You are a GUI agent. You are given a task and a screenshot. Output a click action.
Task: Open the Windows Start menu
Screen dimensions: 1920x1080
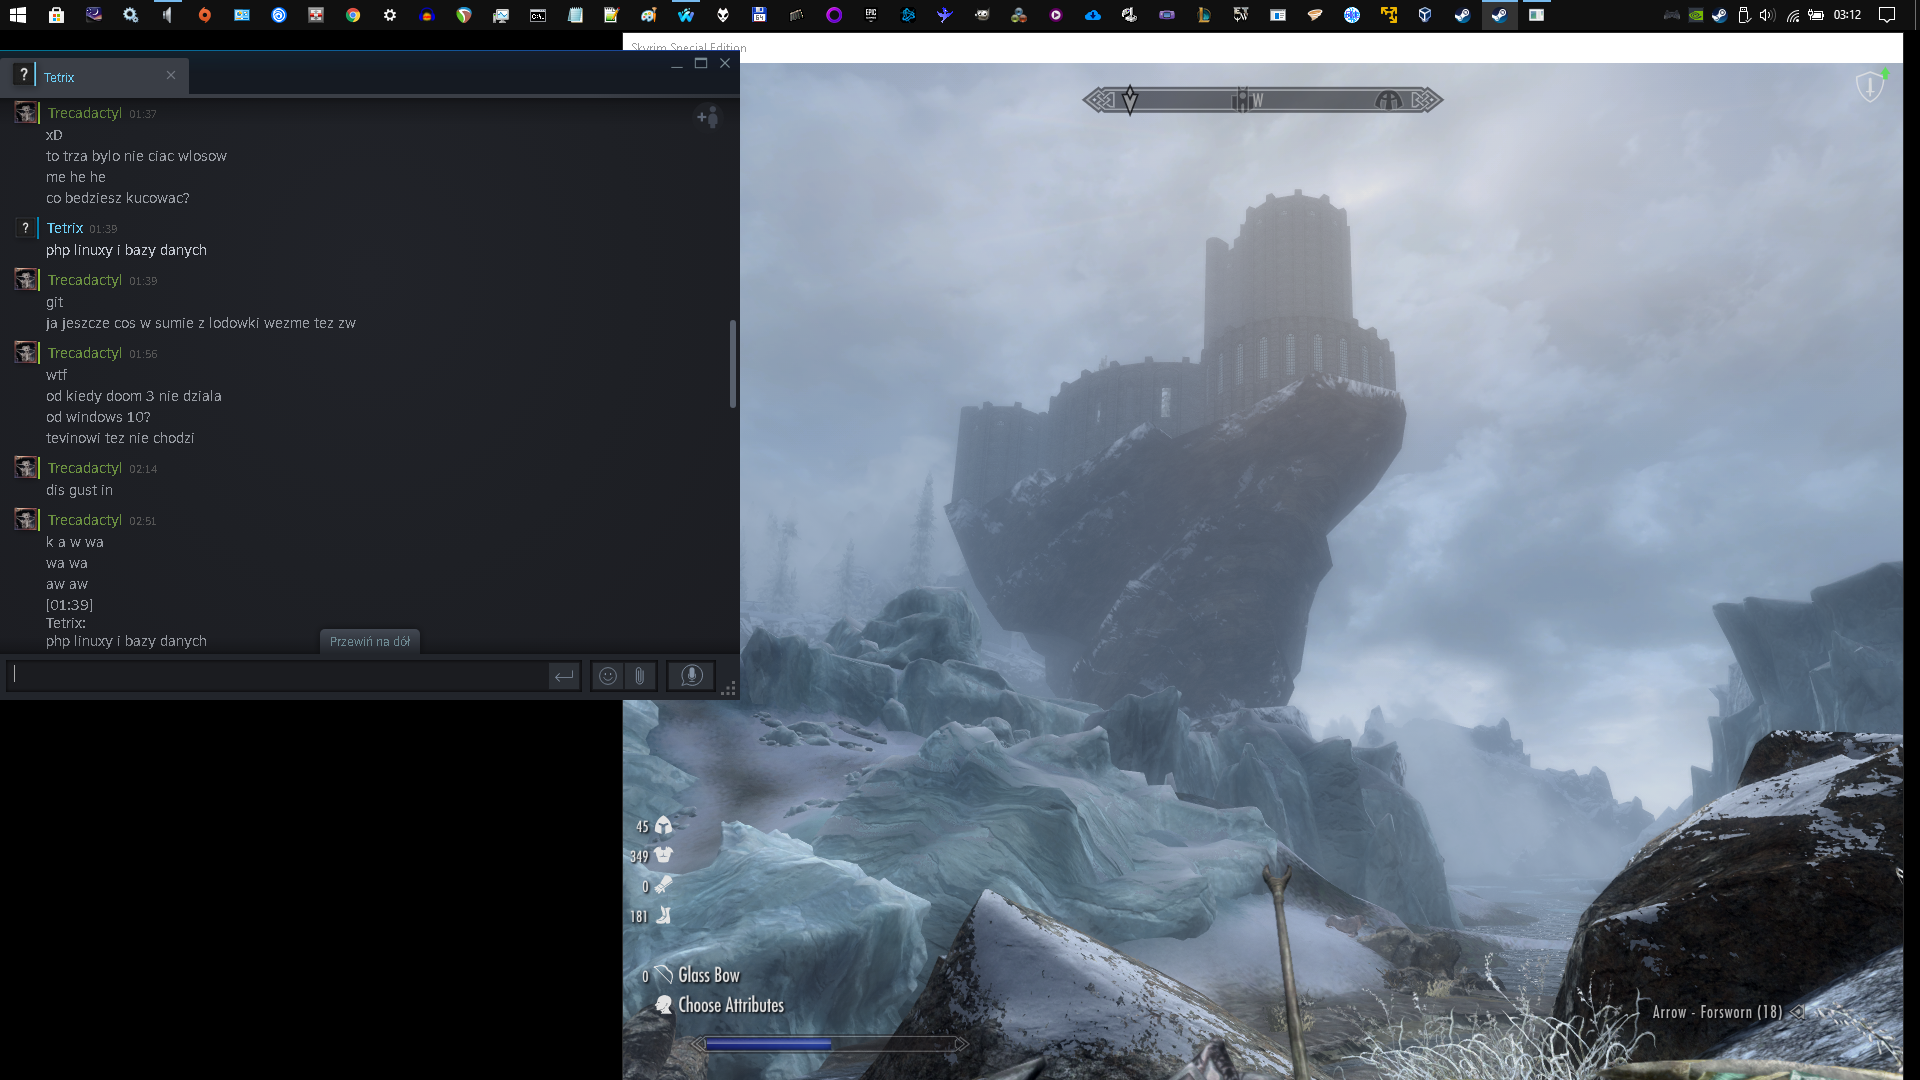[18, 15]
